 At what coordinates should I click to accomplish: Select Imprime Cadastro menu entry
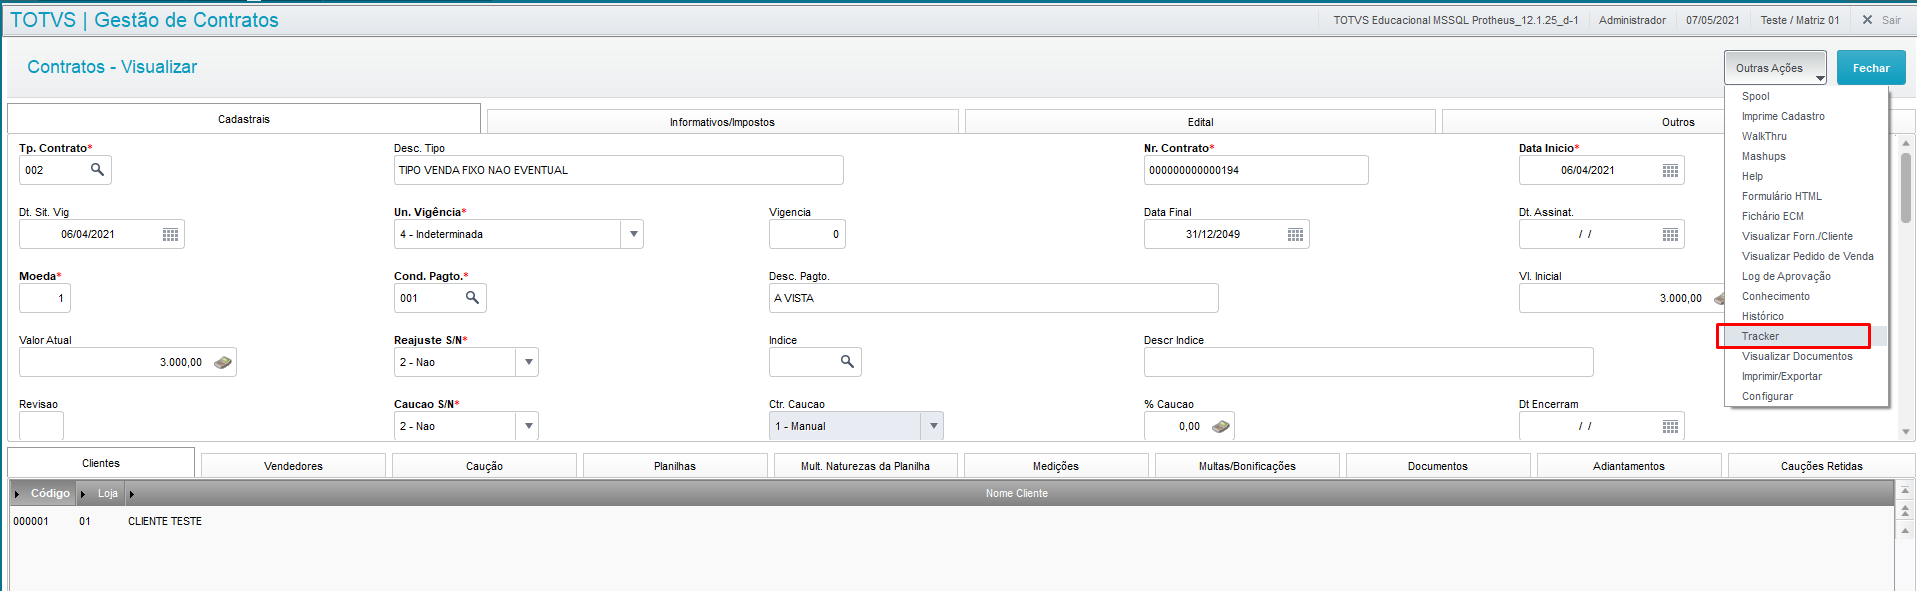point(1806,116)
